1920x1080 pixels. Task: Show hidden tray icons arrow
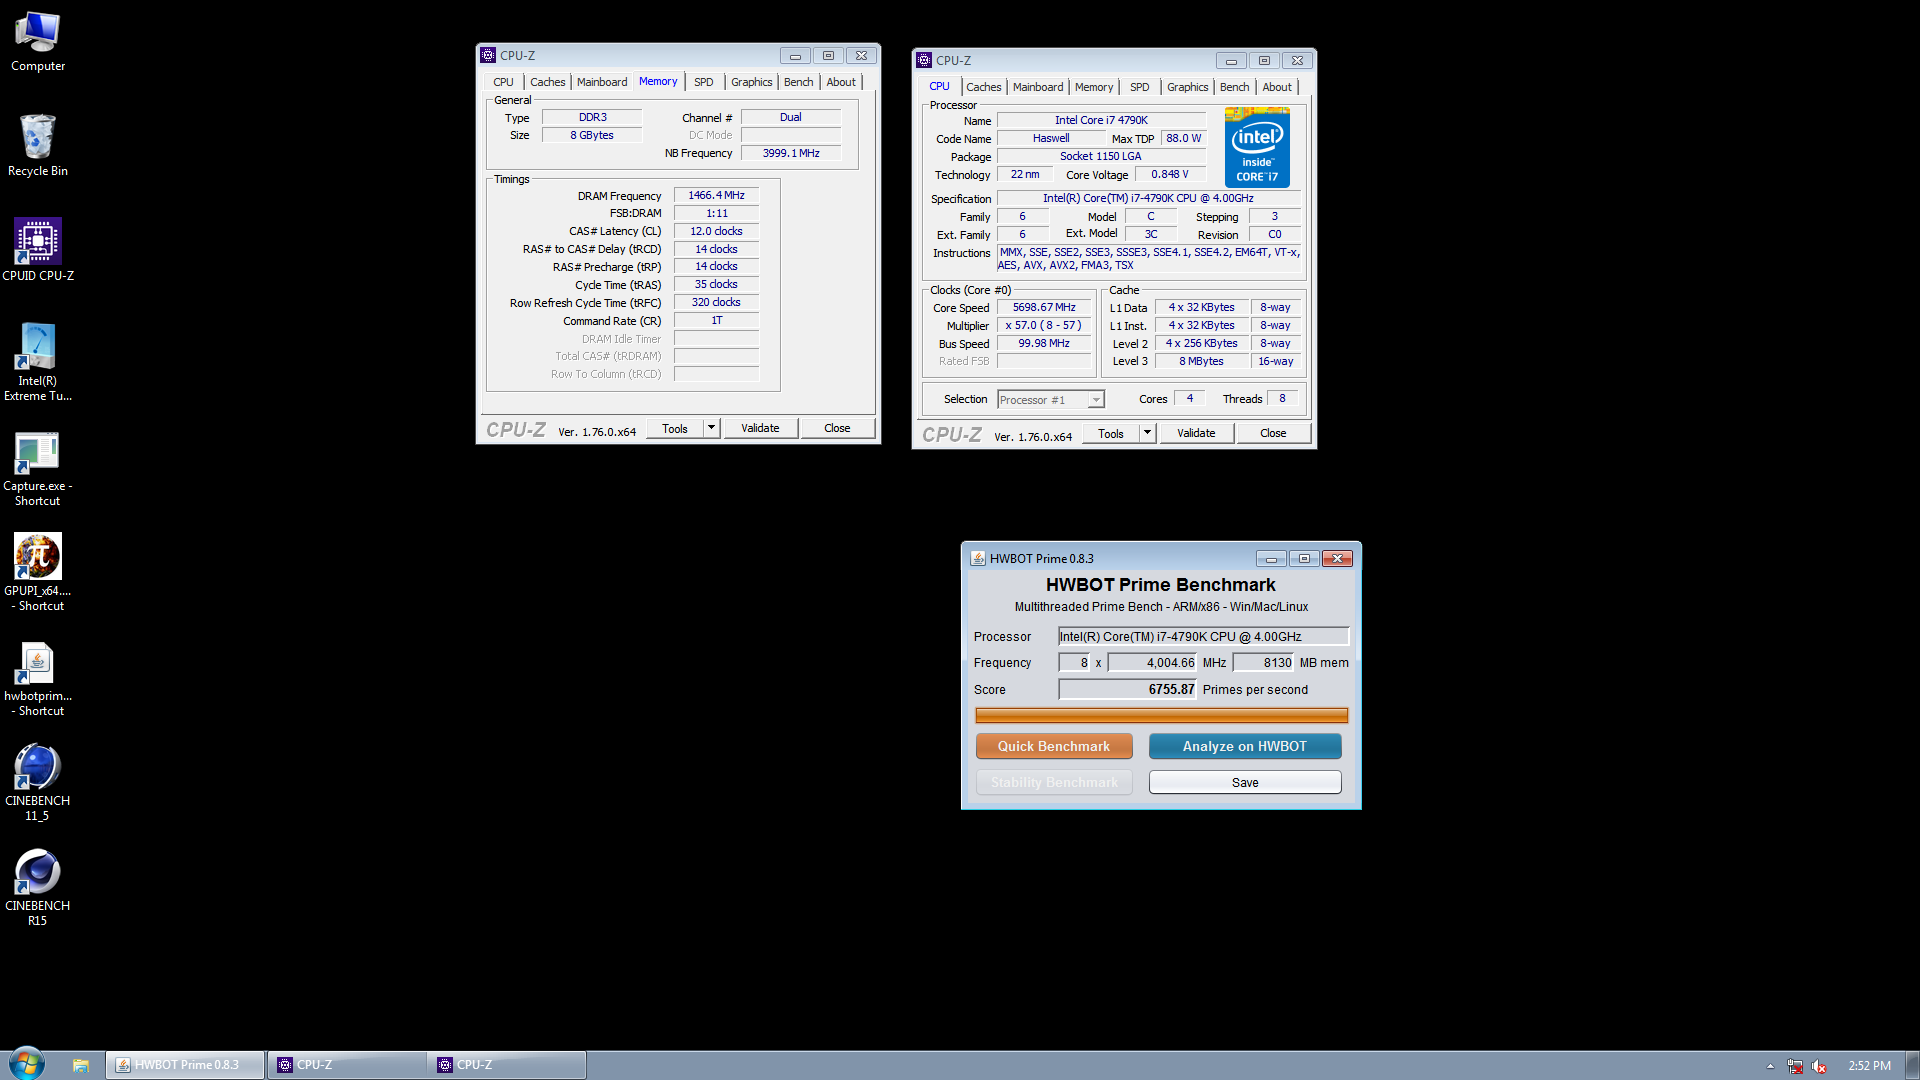coord(1770,1066)
